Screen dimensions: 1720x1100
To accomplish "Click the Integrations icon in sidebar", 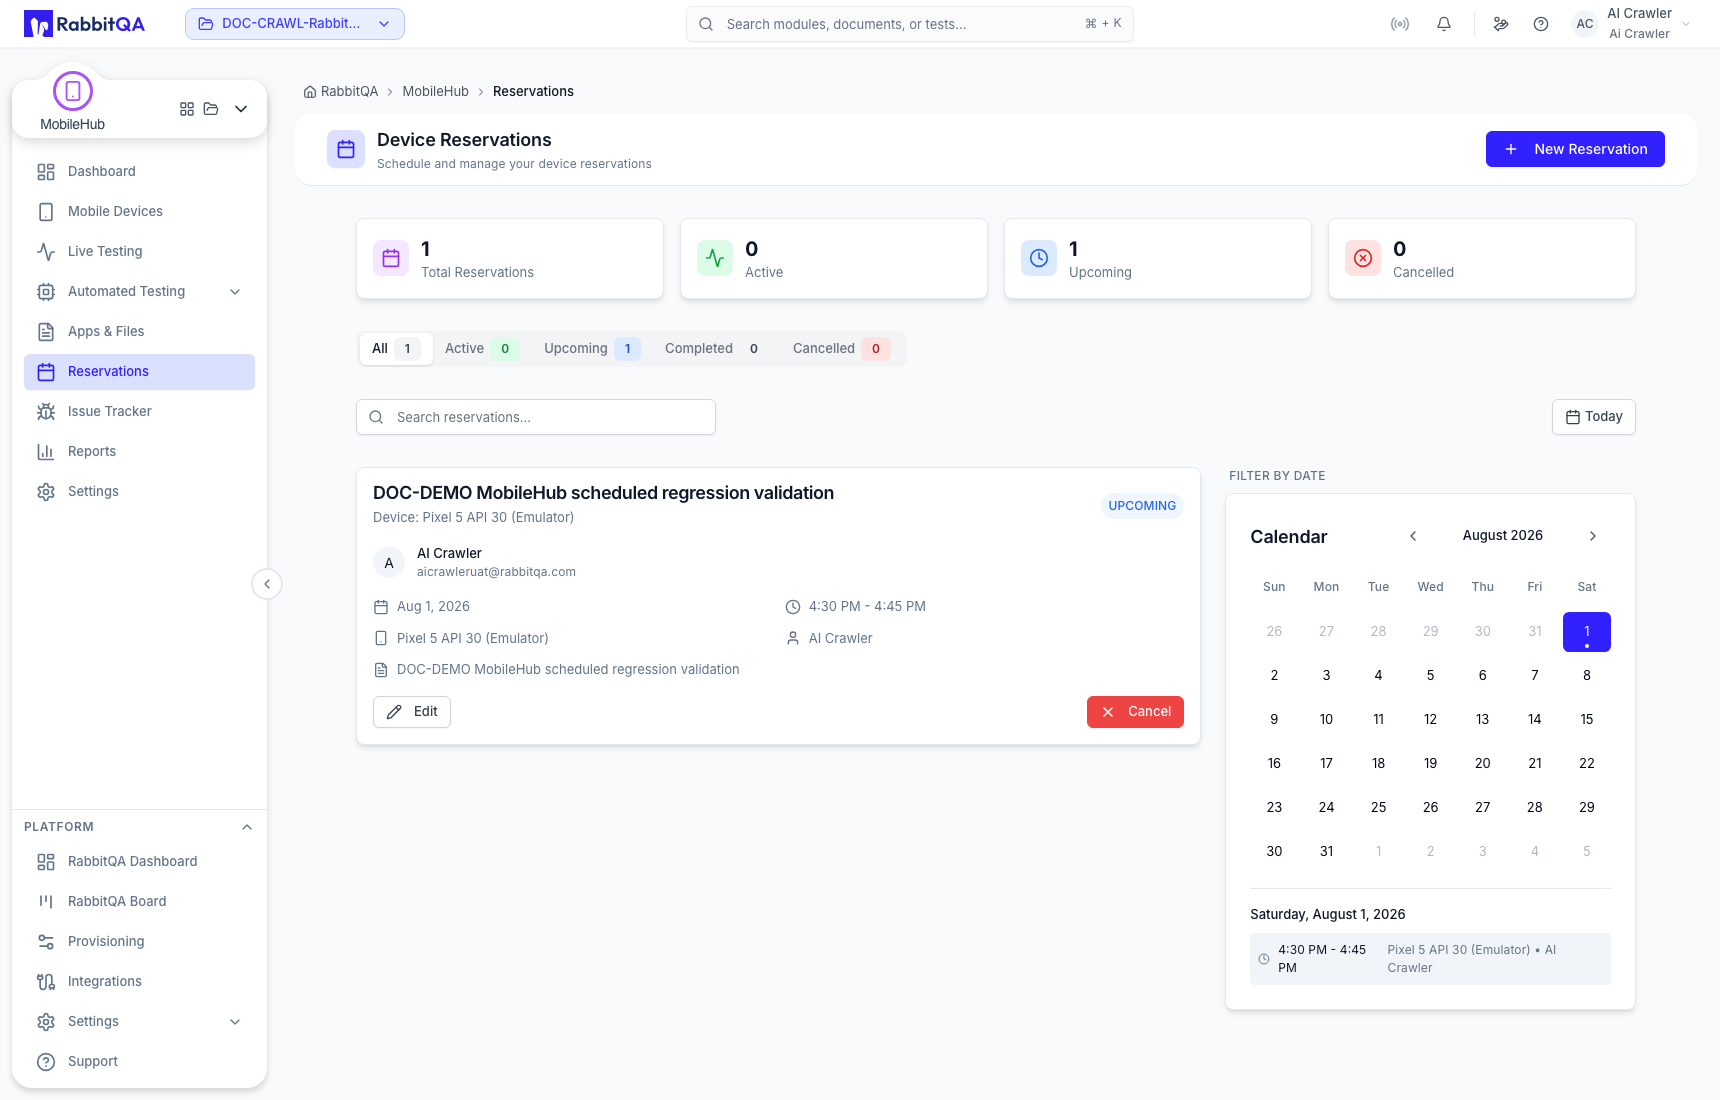I will coord(46,982).
